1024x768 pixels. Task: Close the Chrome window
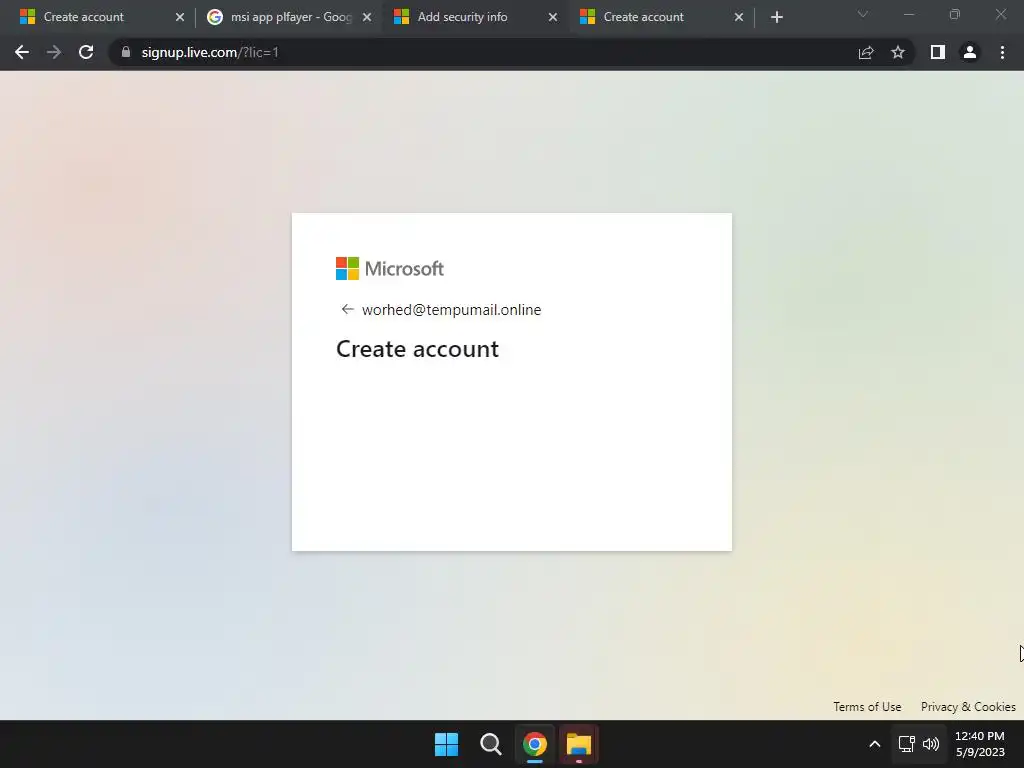point(1000,14)
